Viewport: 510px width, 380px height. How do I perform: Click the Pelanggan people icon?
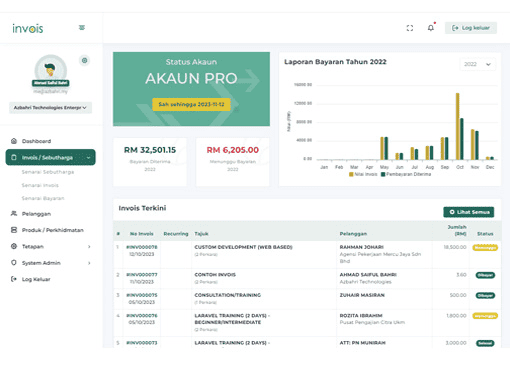tap(14, 213)
